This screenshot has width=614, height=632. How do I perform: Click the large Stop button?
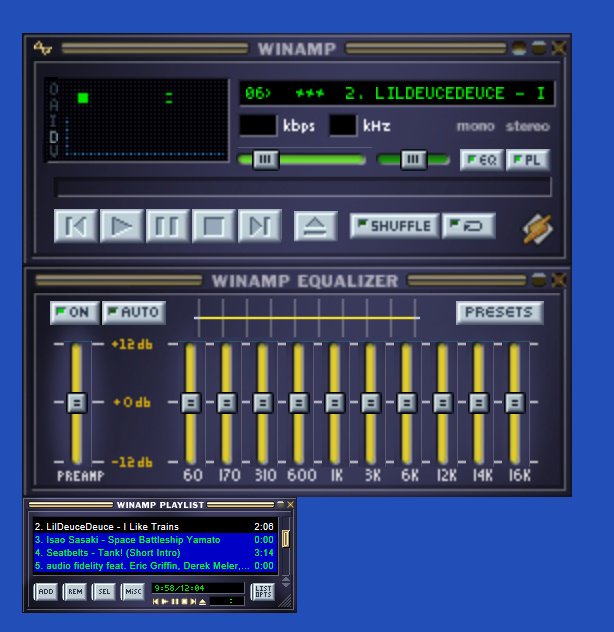coord(214,226)
